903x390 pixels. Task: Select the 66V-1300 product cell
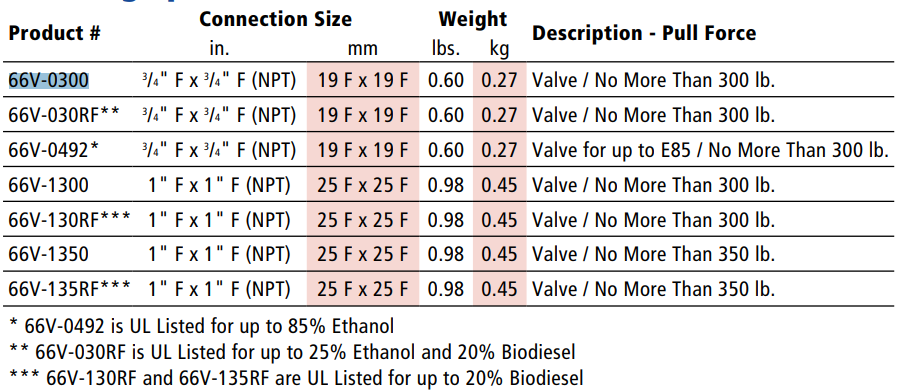(48, 185)
